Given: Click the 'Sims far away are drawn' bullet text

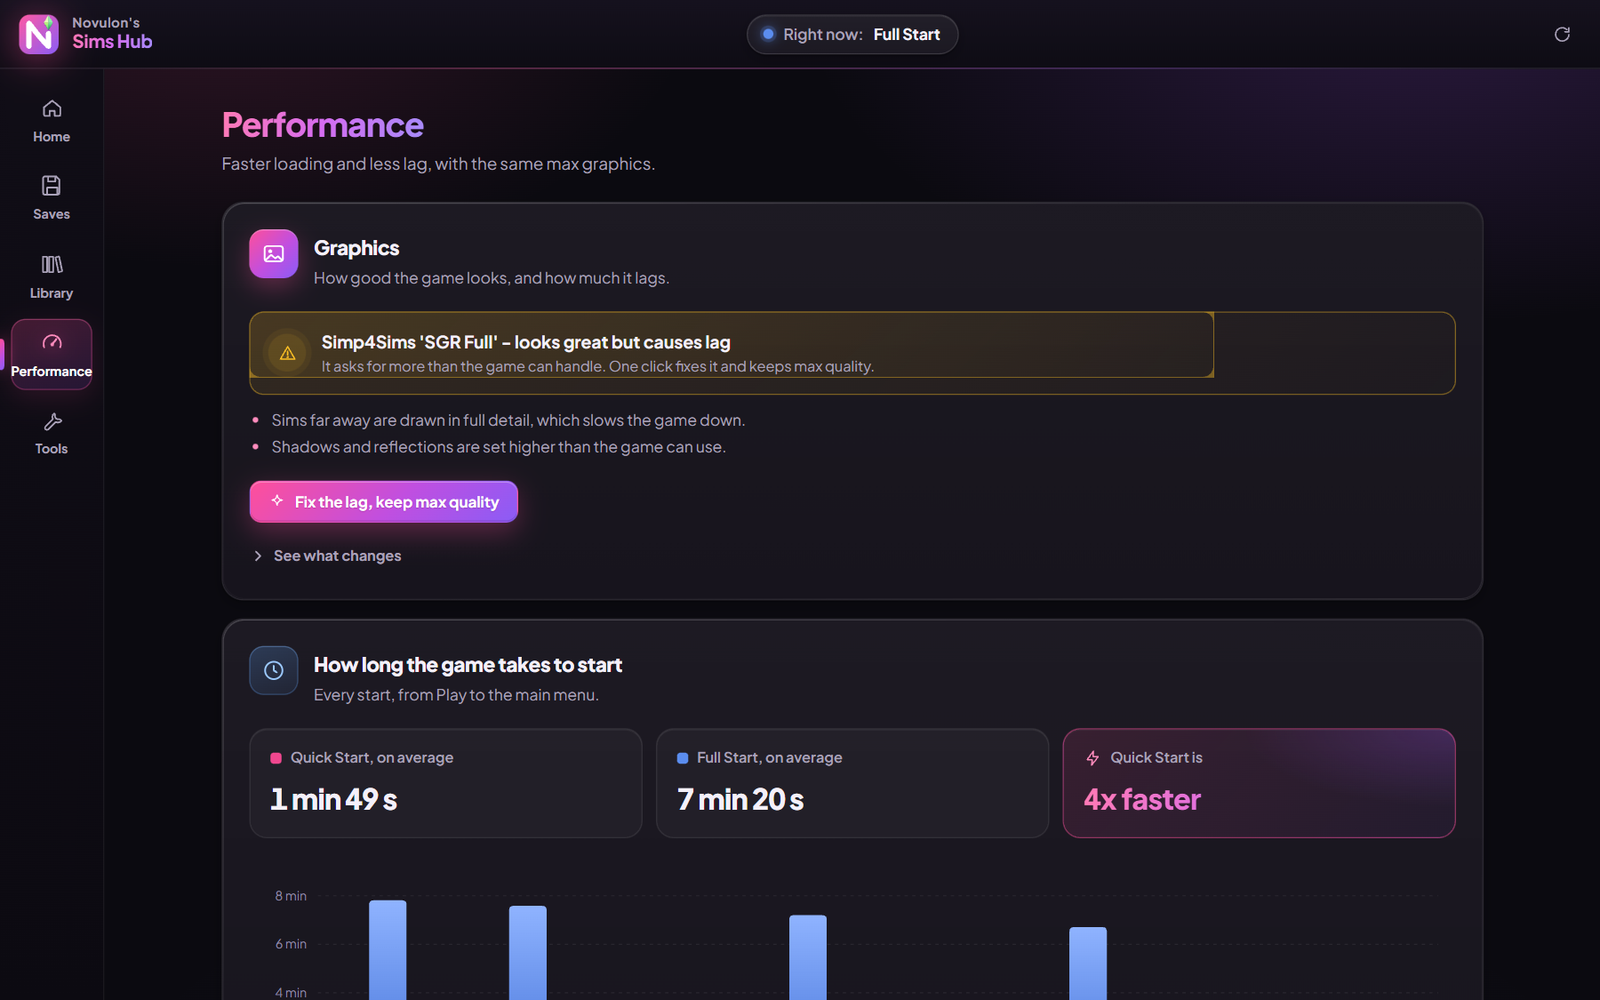Looking at the screenshot, I should pyautogui.click(x=508, y=420).
